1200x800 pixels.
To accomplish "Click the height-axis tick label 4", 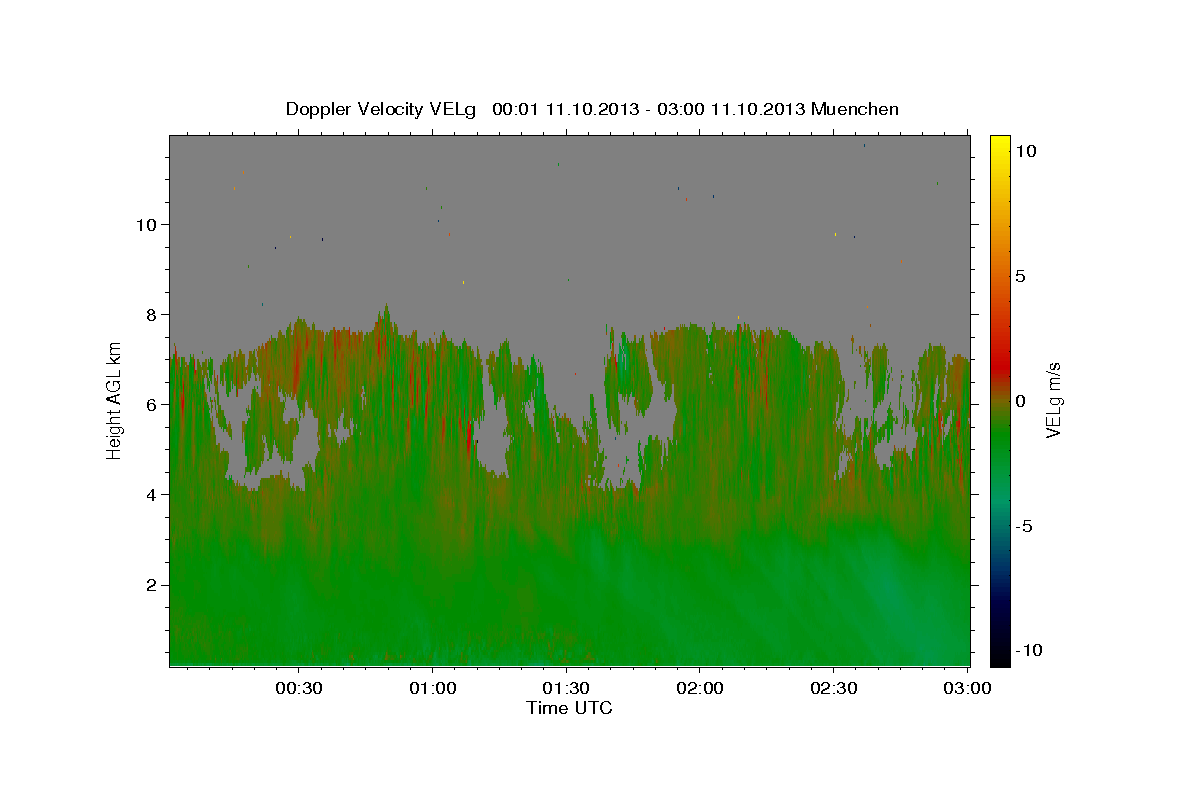I will [x=151, y=494].
